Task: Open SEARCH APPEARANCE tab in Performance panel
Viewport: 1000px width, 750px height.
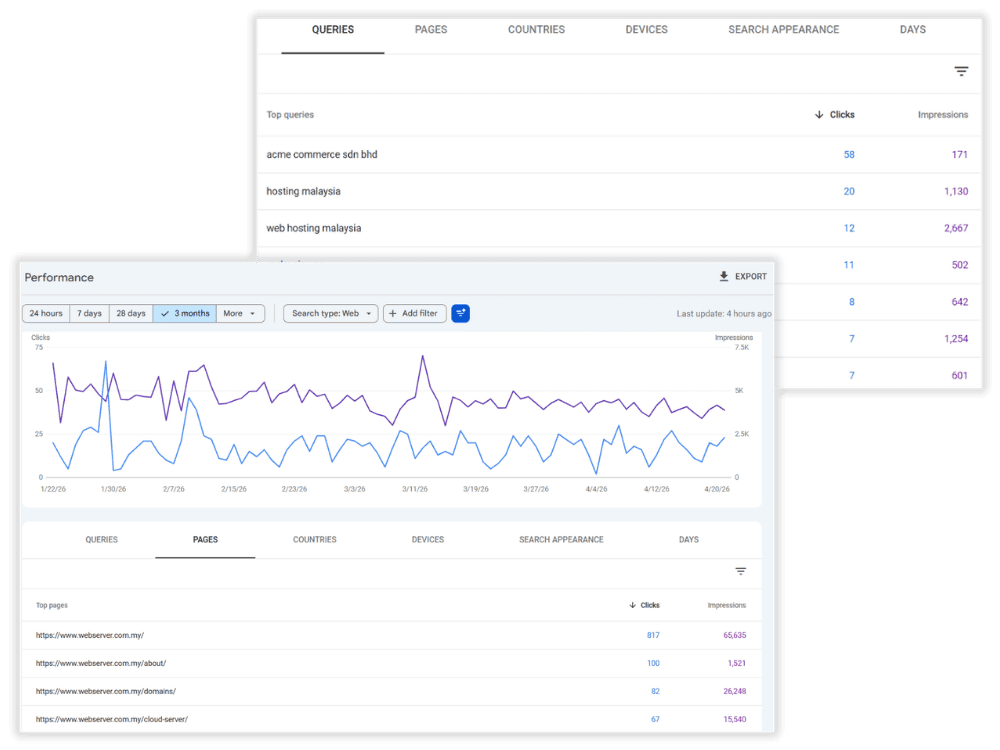Action: (561, 540)
